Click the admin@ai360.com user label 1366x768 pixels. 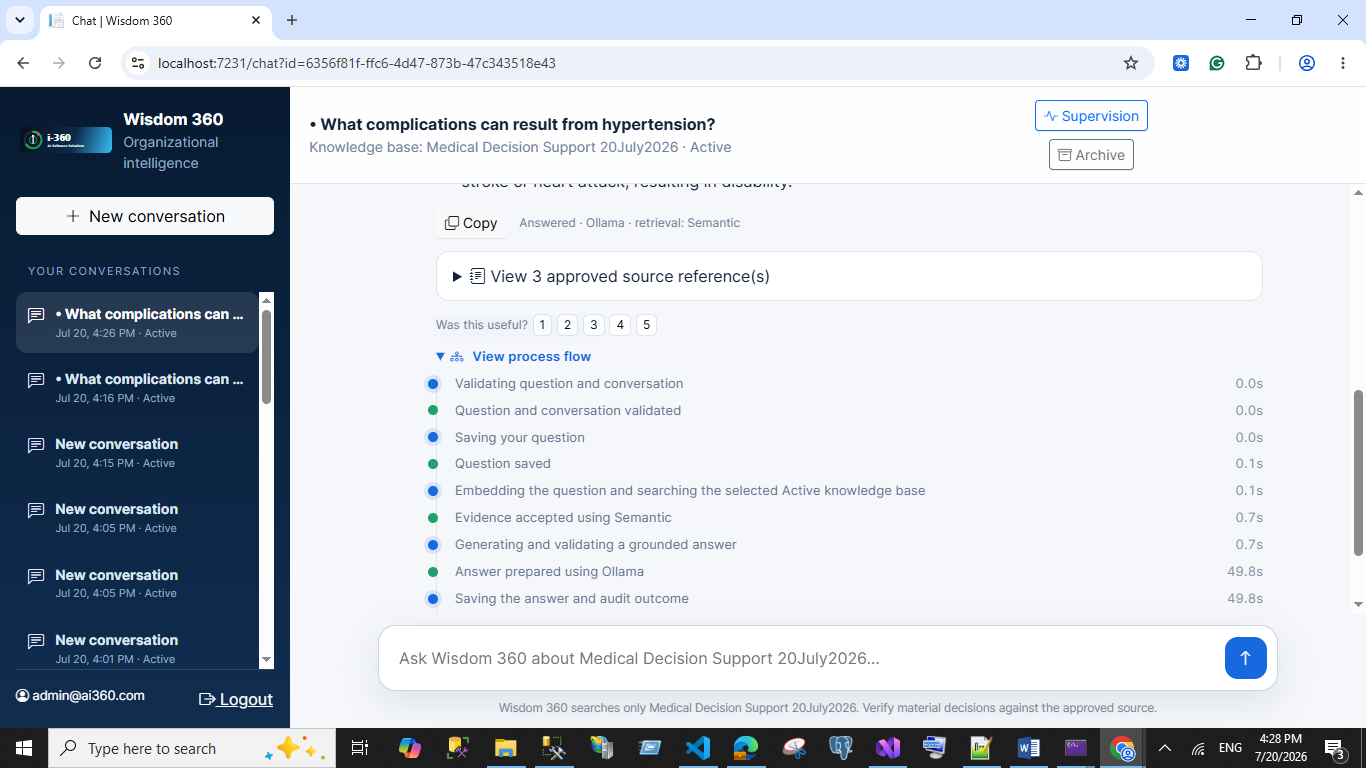[x=80, y=695]
